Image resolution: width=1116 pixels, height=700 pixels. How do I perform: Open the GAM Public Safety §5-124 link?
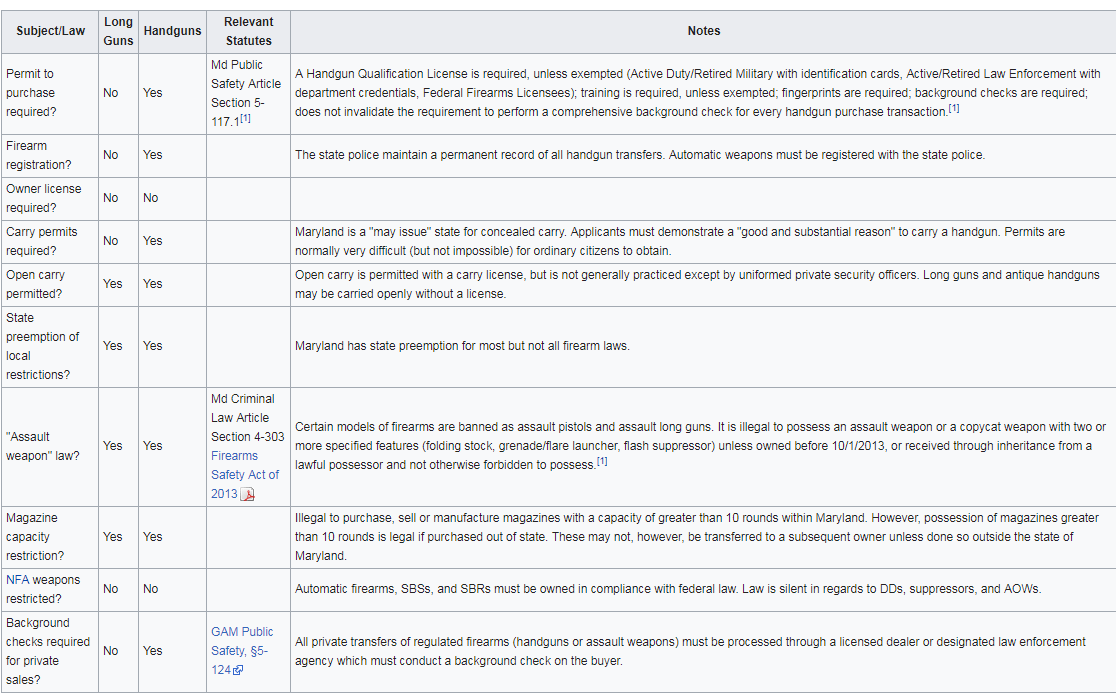point(242,650)
